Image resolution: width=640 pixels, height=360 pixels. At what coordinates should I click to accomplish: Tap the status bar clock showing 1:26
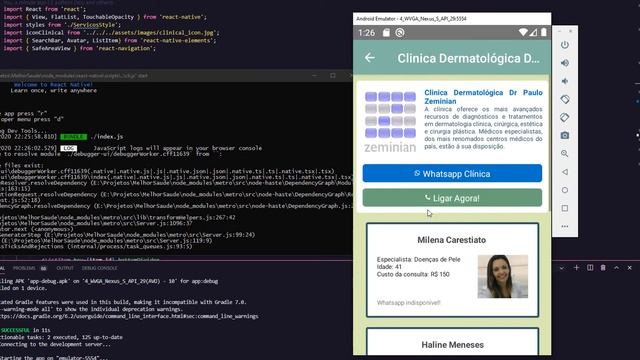click(x=366, y=33)
